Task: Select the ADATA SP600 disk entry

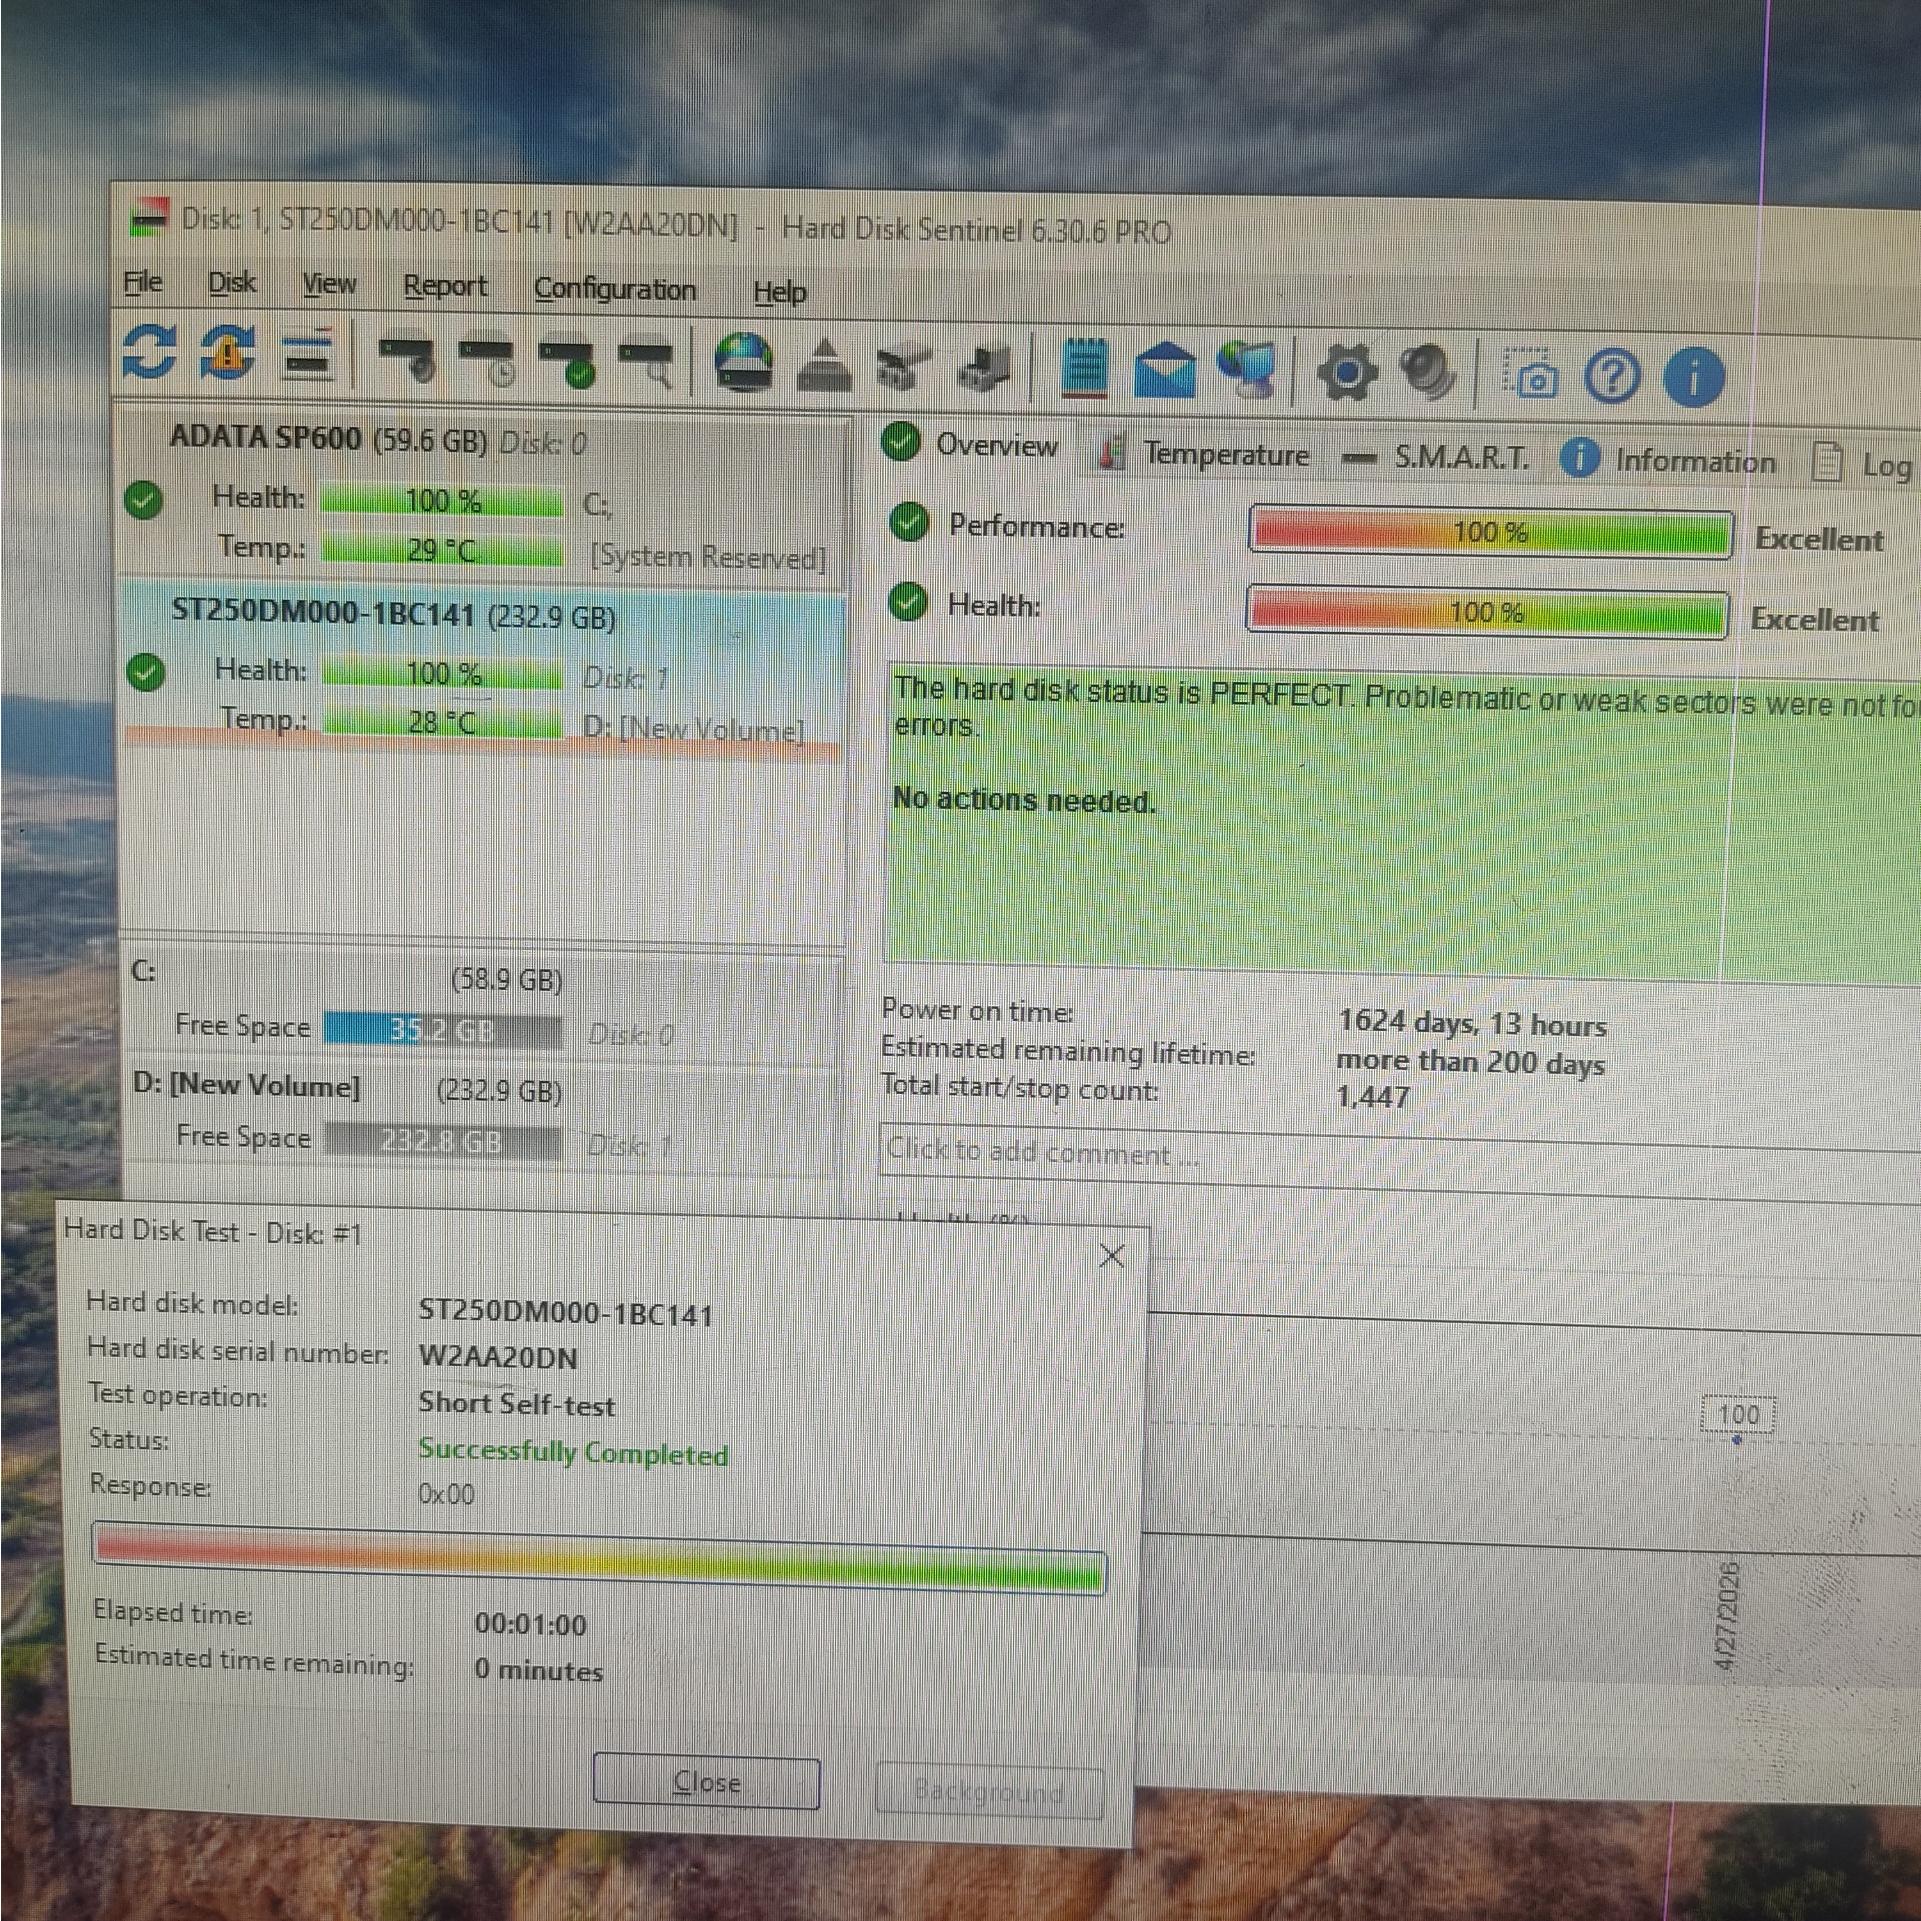Action: pos(484,497)
